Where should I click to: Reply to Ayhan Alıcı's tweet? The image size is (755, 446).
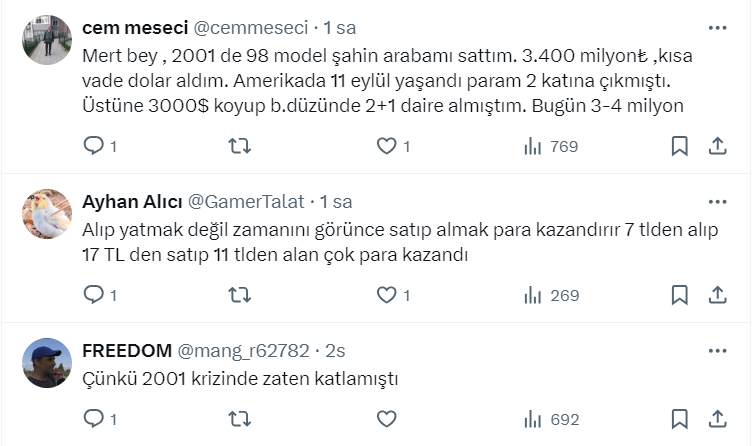pyautogui.click(x=93, y=295)
